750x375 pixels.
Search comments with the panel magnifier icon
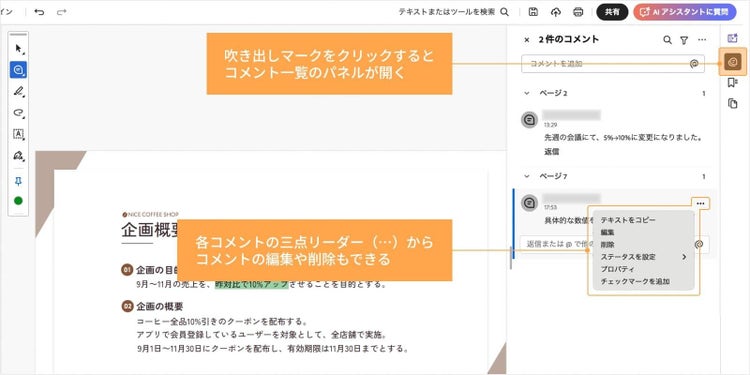coord(667,40)
